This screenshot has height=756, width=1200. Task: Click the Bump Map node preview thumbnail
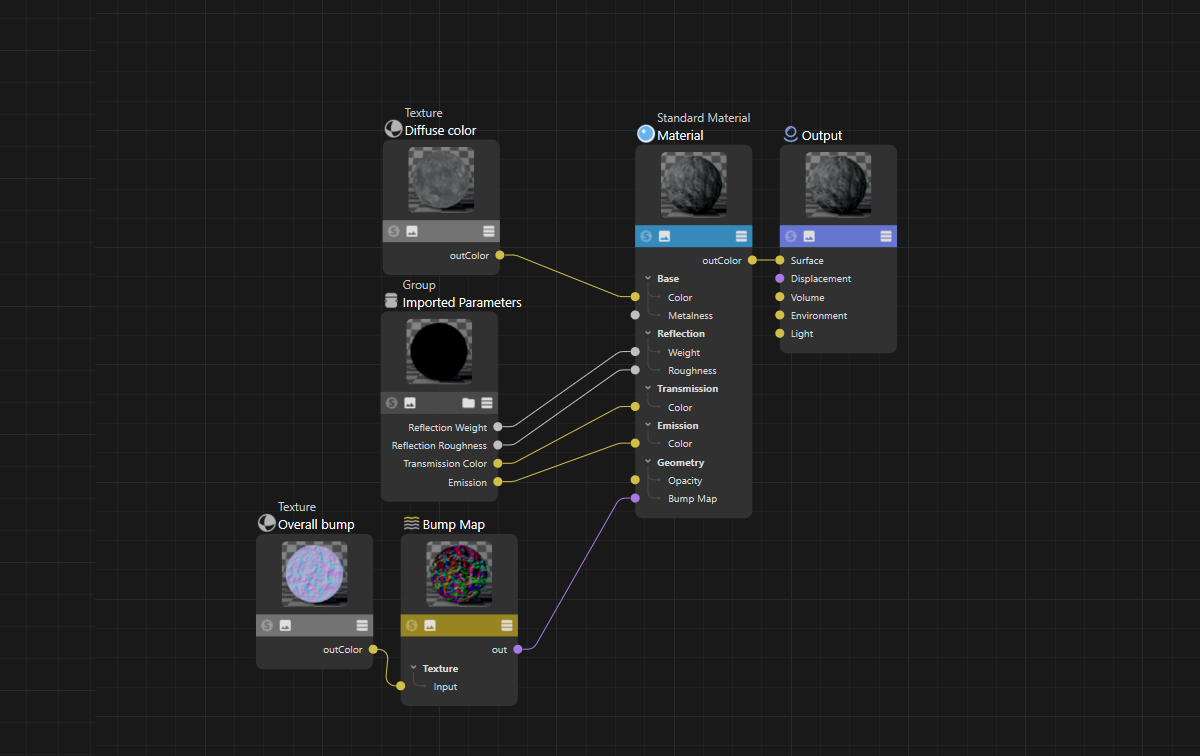[x=459, y=574]
